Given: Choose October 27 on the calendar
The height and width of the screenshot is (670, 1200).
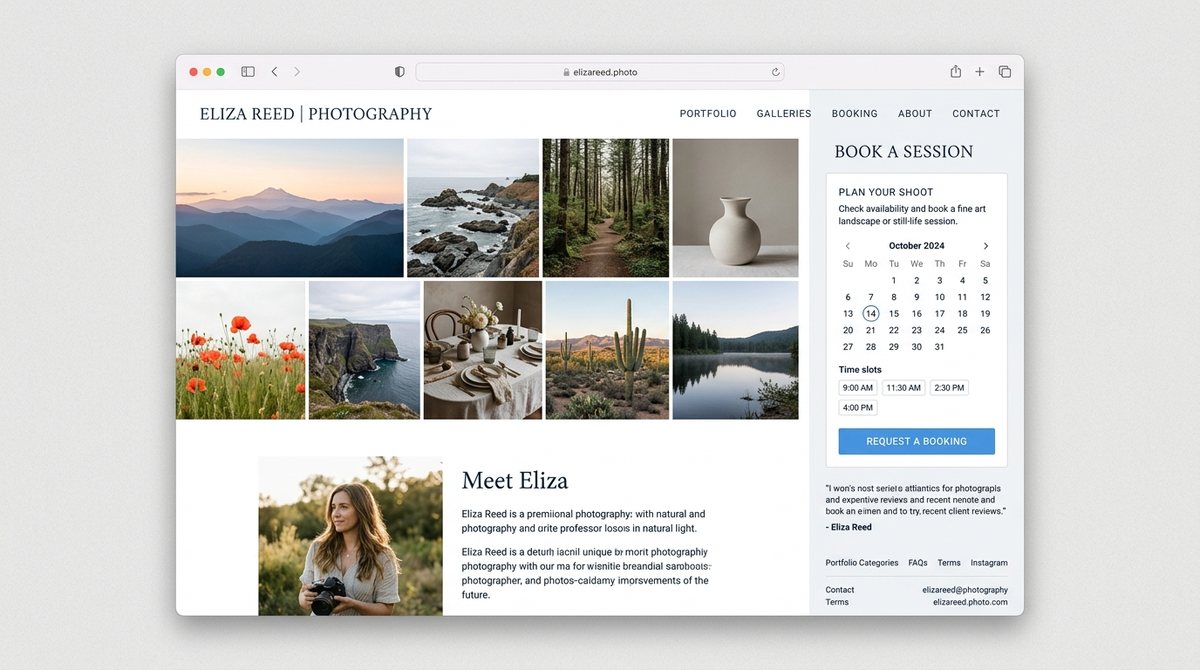Looking at the screenshot, I should [x=848, y=347].
